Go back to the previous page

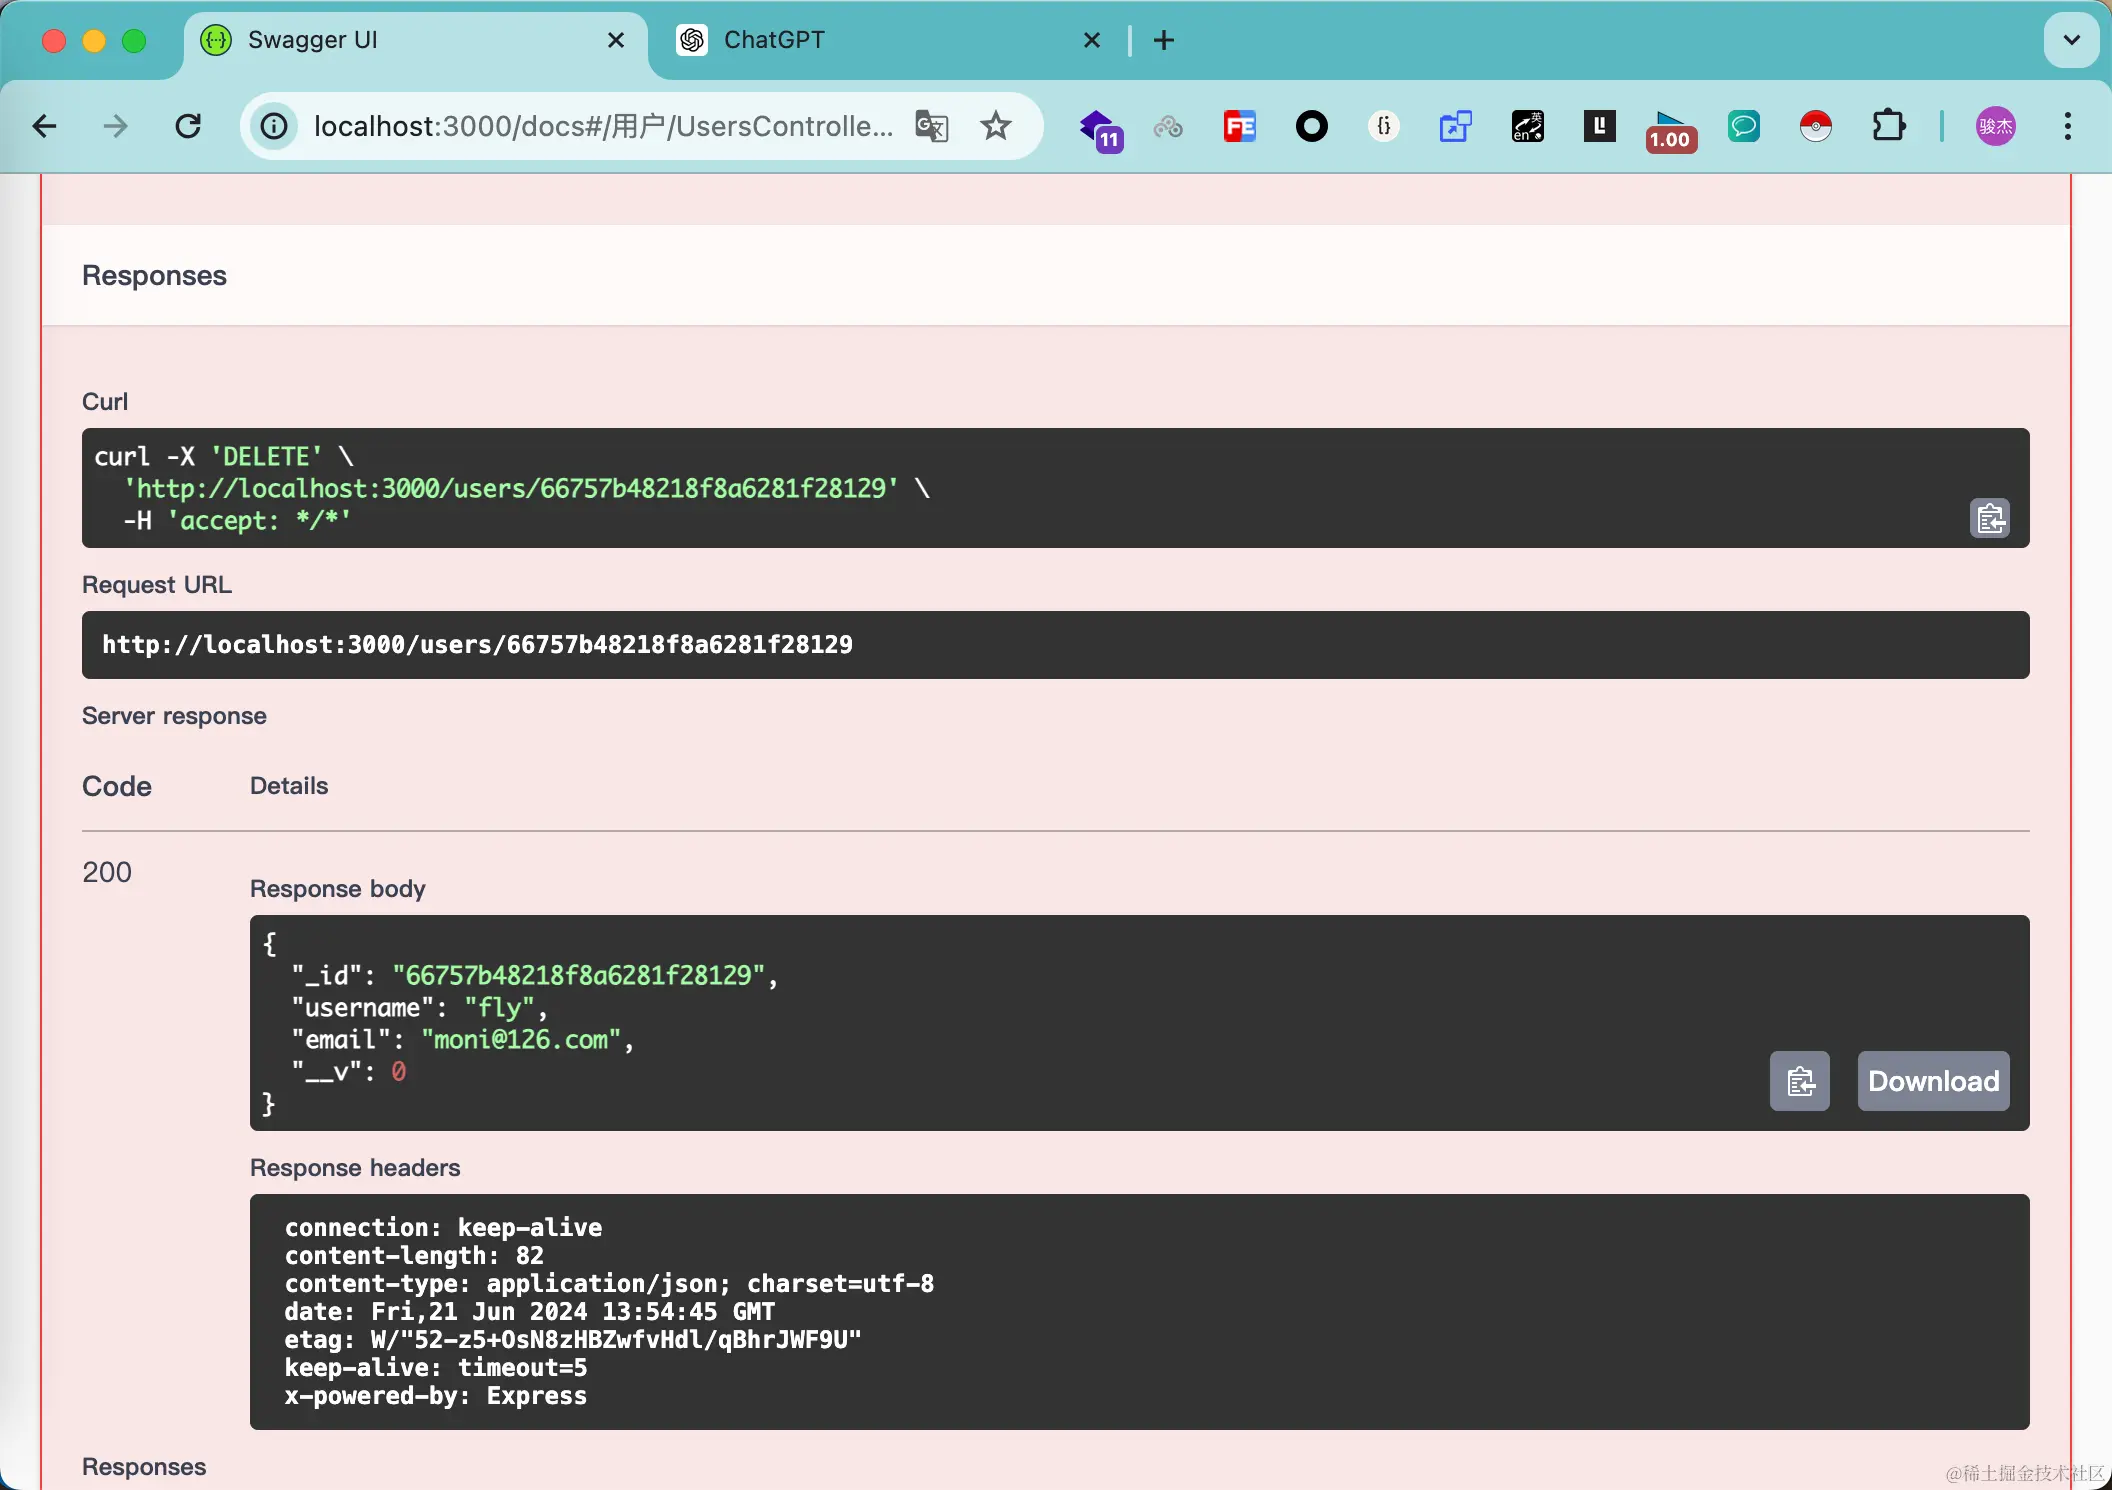point(44,126)
